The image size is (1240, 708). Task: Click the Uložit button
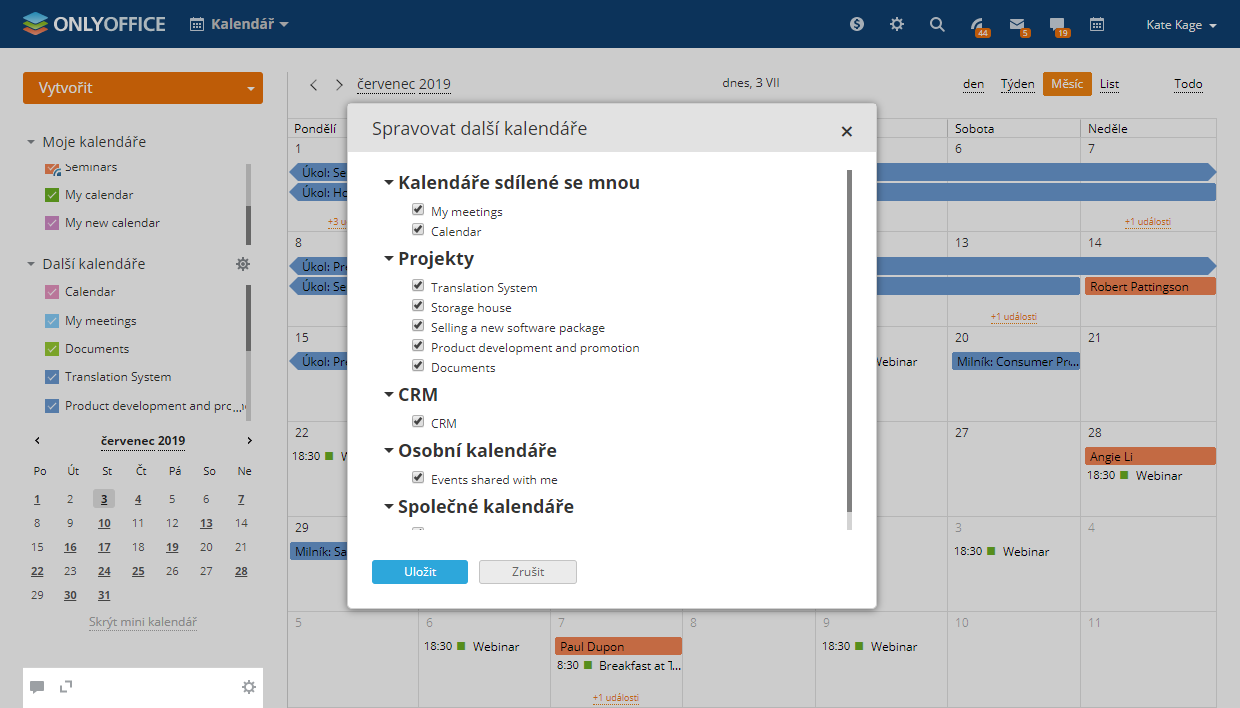click(x=420, y=571)
